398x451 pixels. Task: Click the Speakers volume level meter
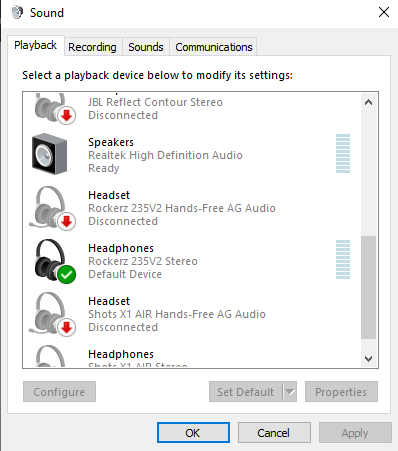pos(343,153)
